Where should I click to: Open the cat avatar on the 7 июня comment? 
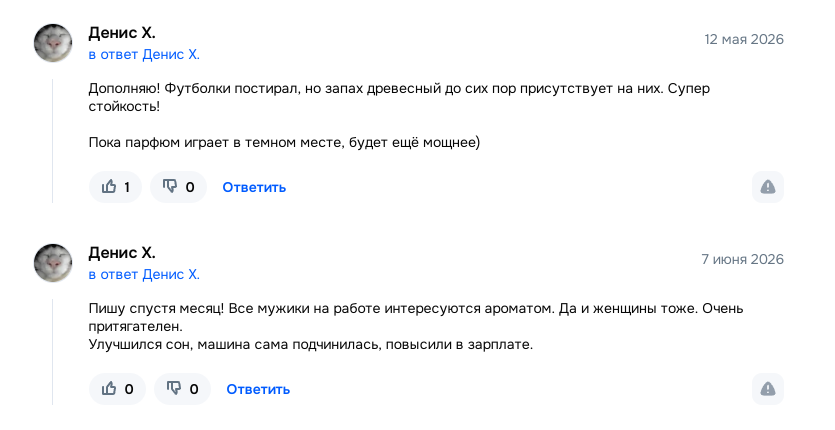(x=53, y=263)
